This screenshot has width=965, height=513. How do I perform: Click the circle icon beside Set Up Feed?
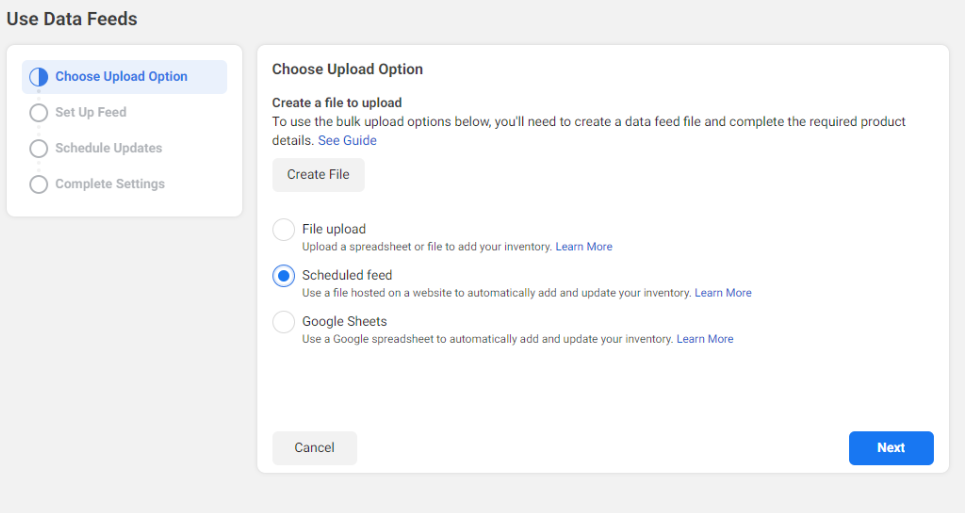point(39,113)
